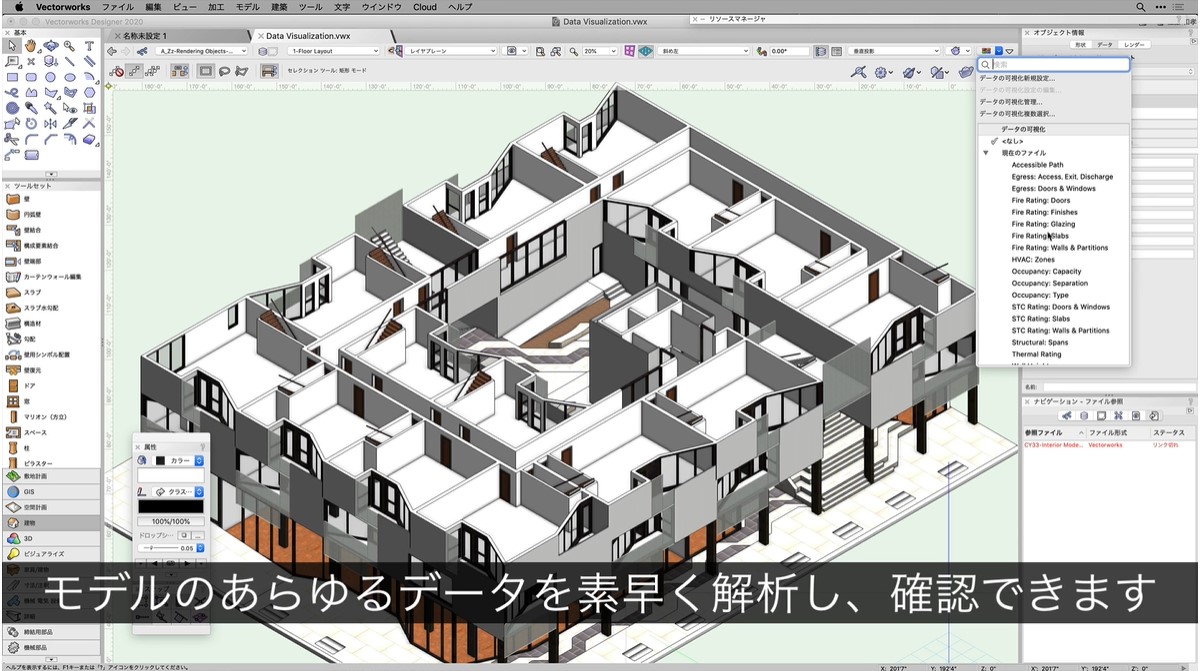Open the レイヤプレーン plane dropdown
The width and height of the screenshot is (1200, 671).
point(451,51)
